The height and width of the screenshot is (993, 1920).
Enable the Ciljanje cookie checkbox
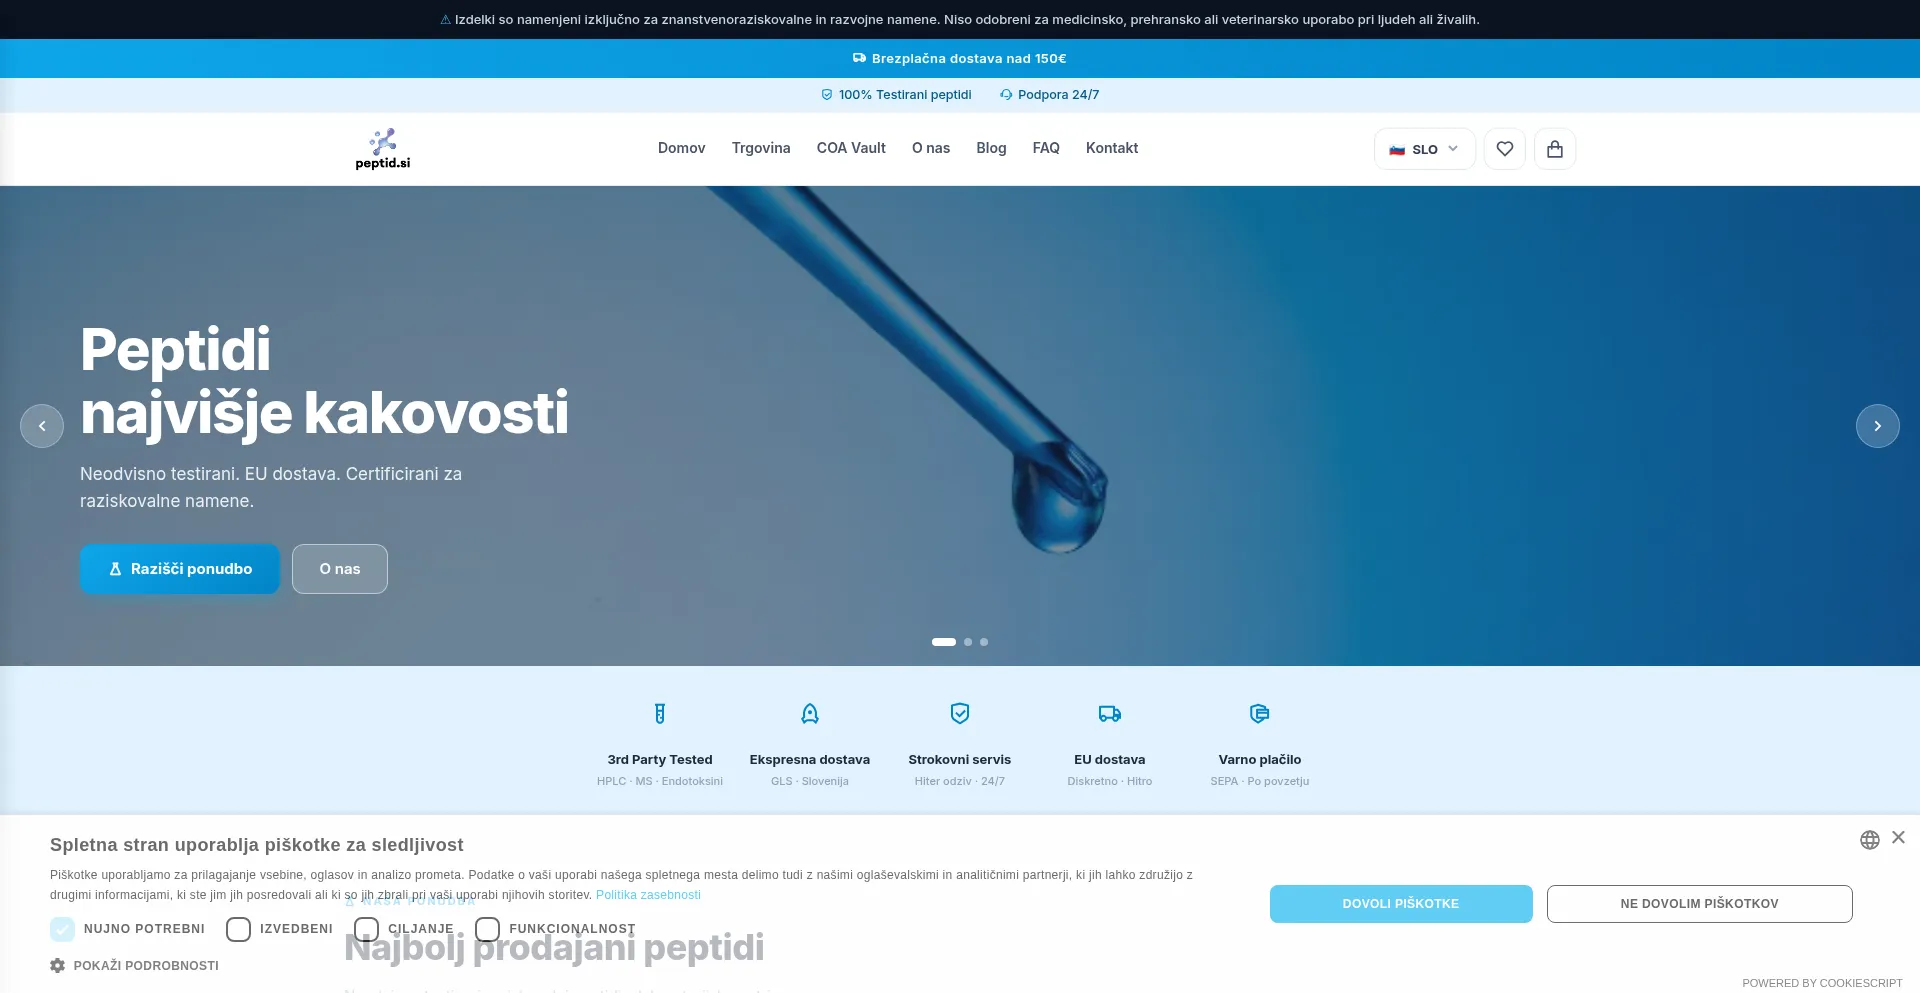(x=366, y=929)
